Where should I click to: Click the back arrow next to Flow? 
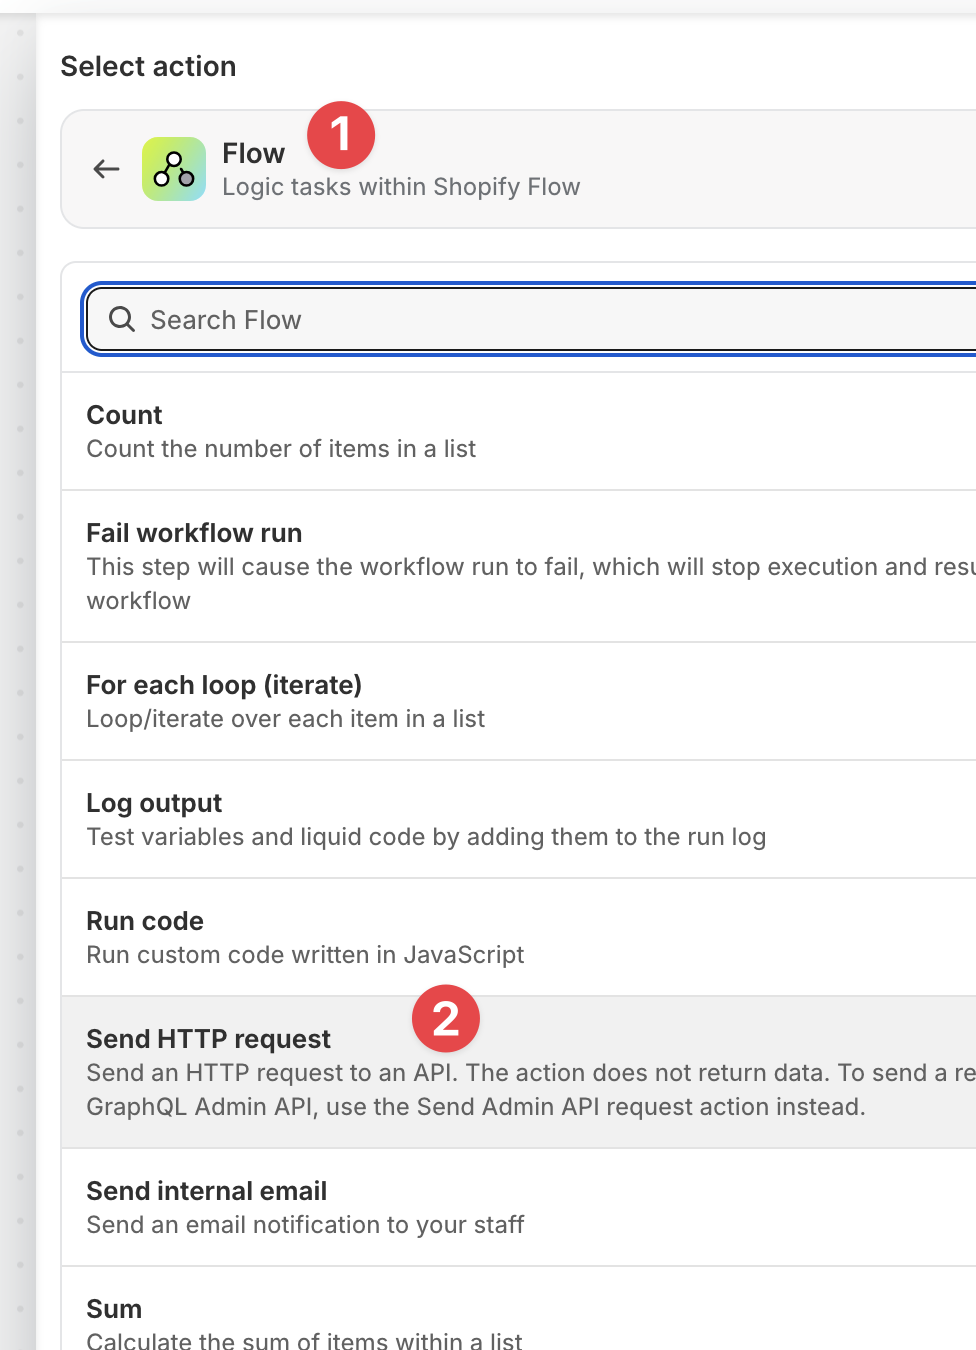(x=106, y=169)
